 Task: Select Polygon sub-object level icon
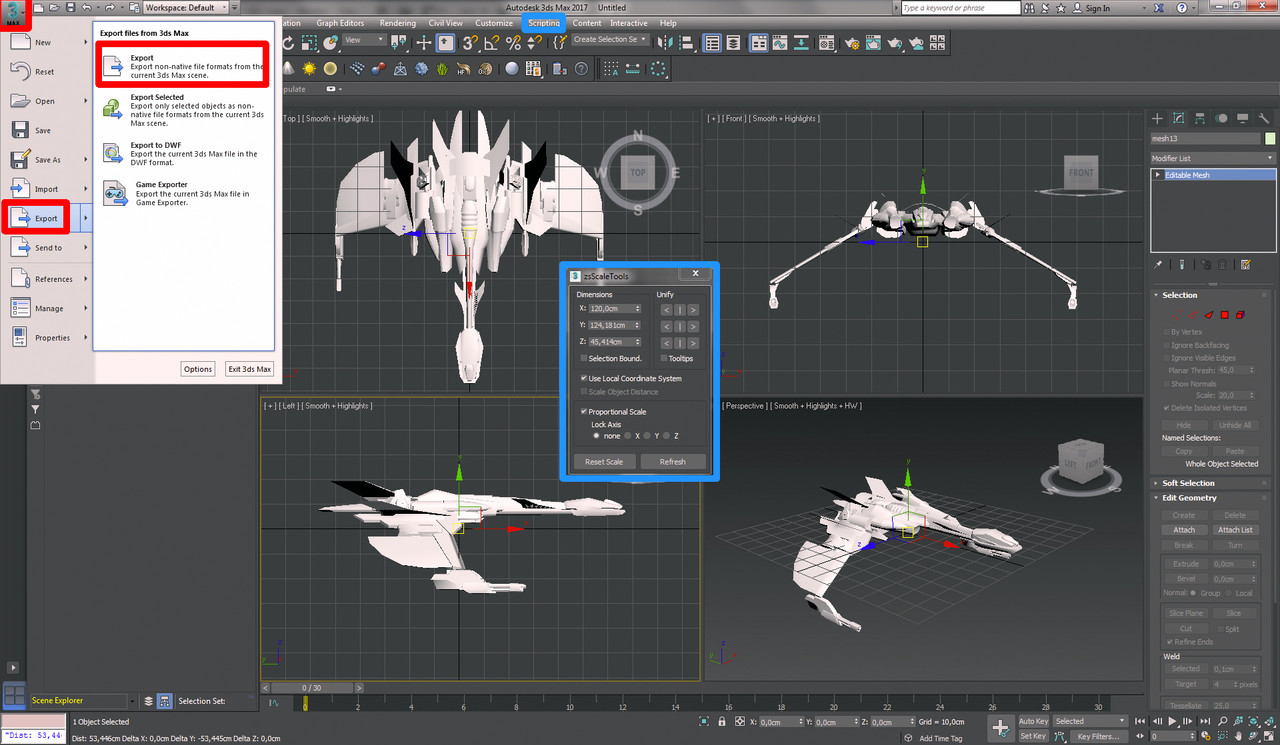point(1224,314)
